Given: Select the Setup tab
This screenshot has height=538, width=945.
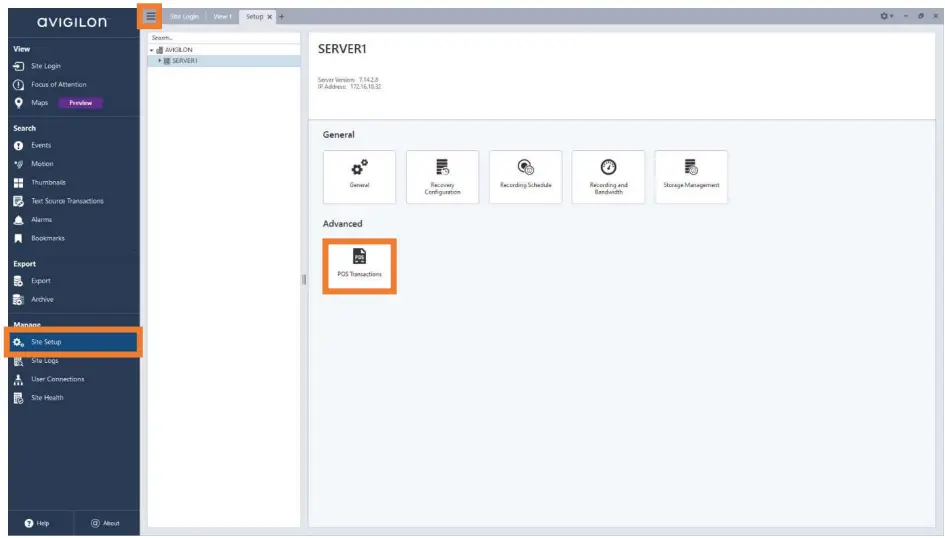Looking at the screenshot, I should click(x=254, y=17).
